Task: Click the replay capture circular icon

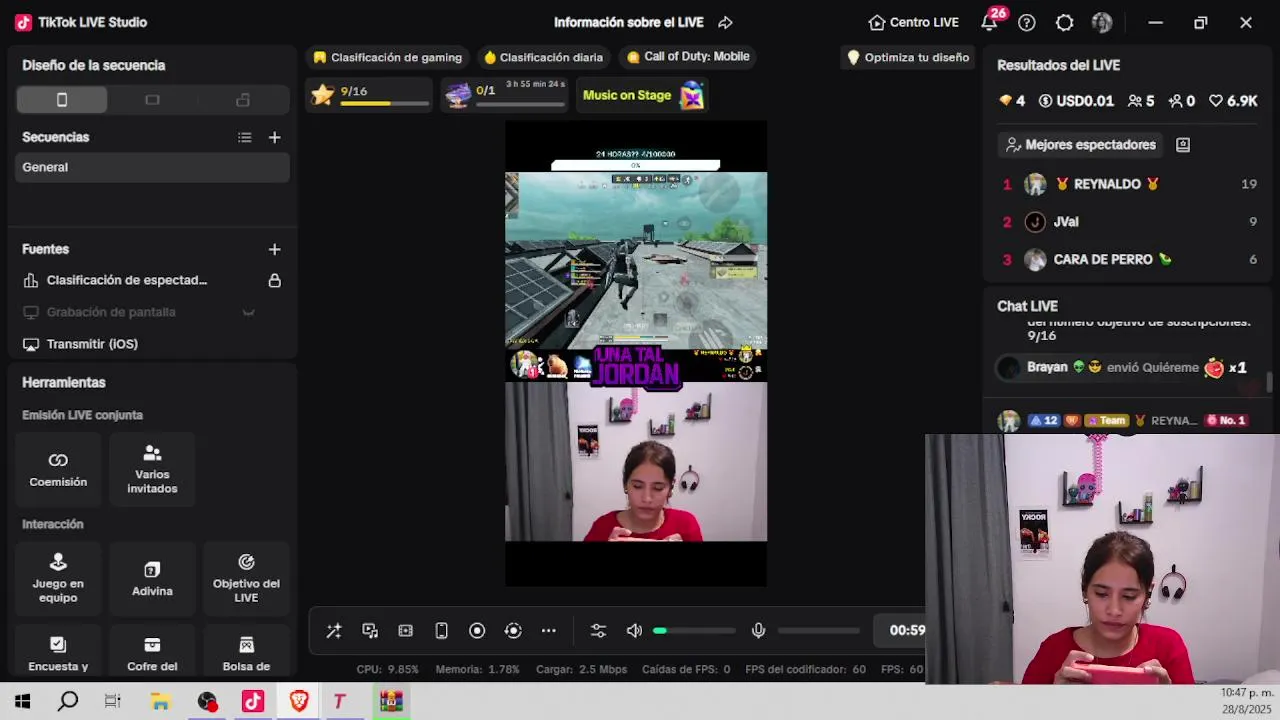Action: pos(513,630)
